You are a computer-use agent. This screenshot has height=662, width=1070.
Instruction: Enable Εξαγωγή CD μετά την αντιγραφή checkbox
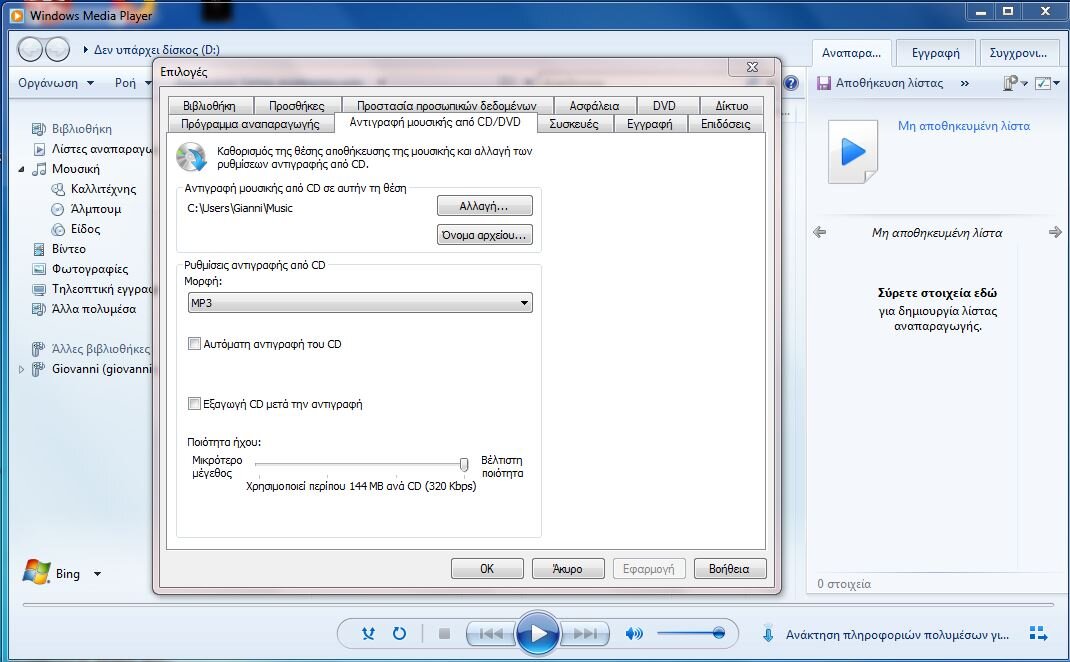194,404
